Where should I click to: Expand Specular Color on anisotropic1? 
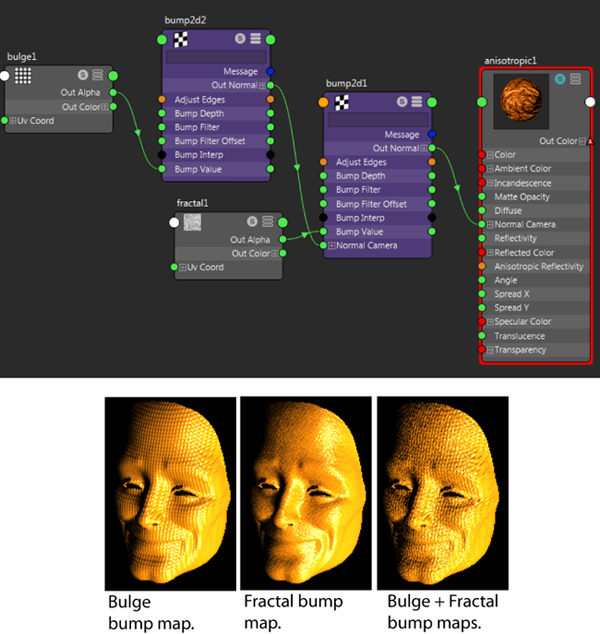490,322
